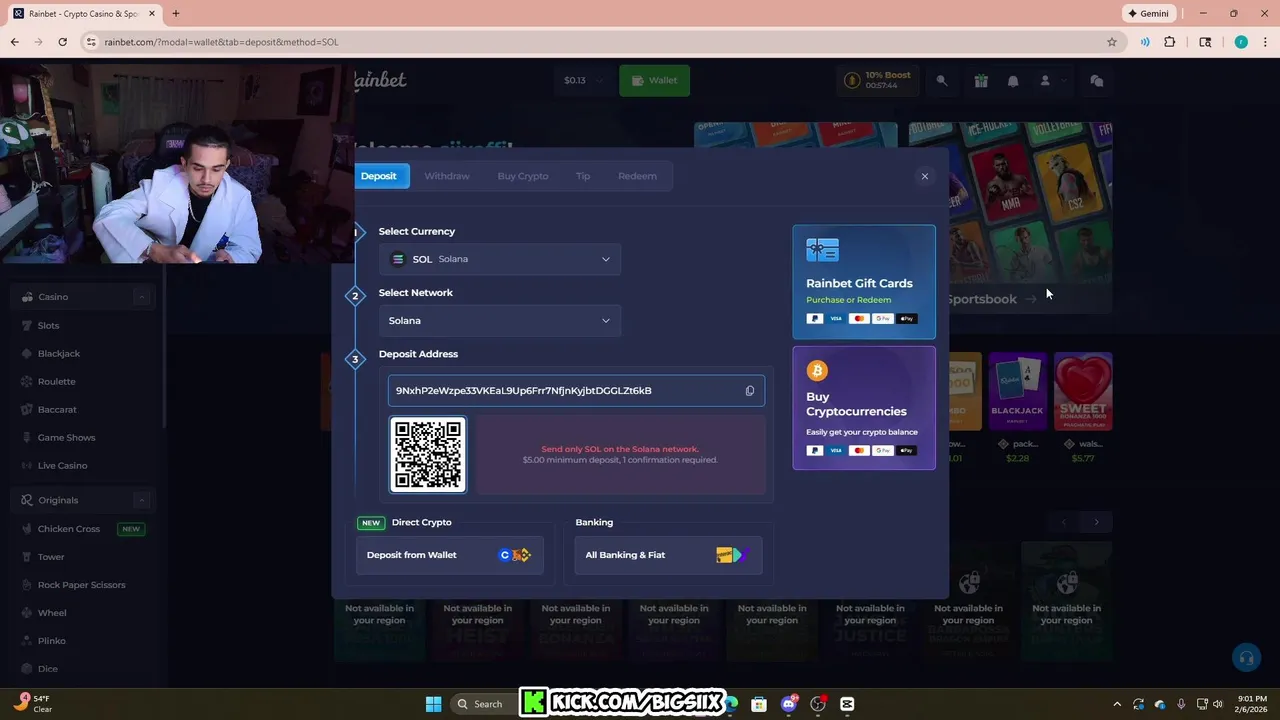Click the Deposit from Wallet button
Image resolution: width=1280 pixels, height=720 pixels.
pos(450,555)
